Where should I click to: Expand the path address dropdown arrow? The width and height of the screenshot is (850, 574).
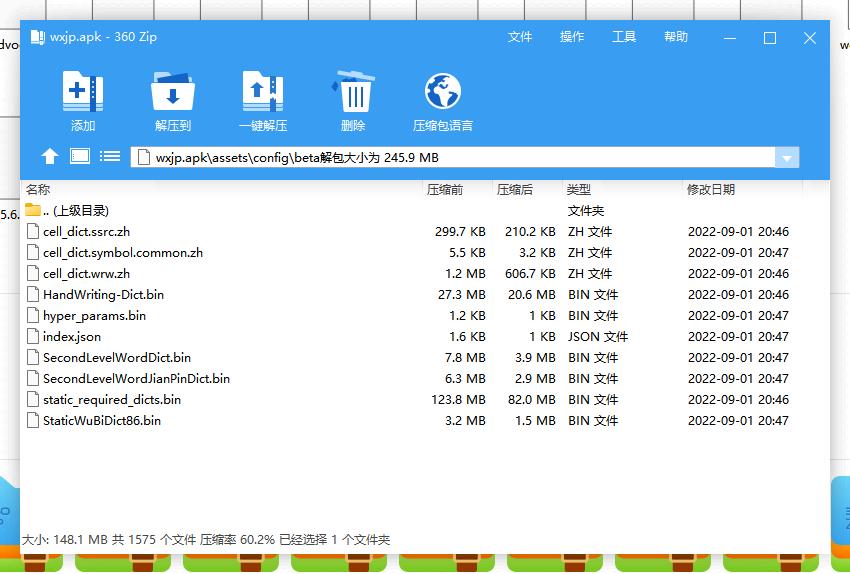(x=787, y=158)
